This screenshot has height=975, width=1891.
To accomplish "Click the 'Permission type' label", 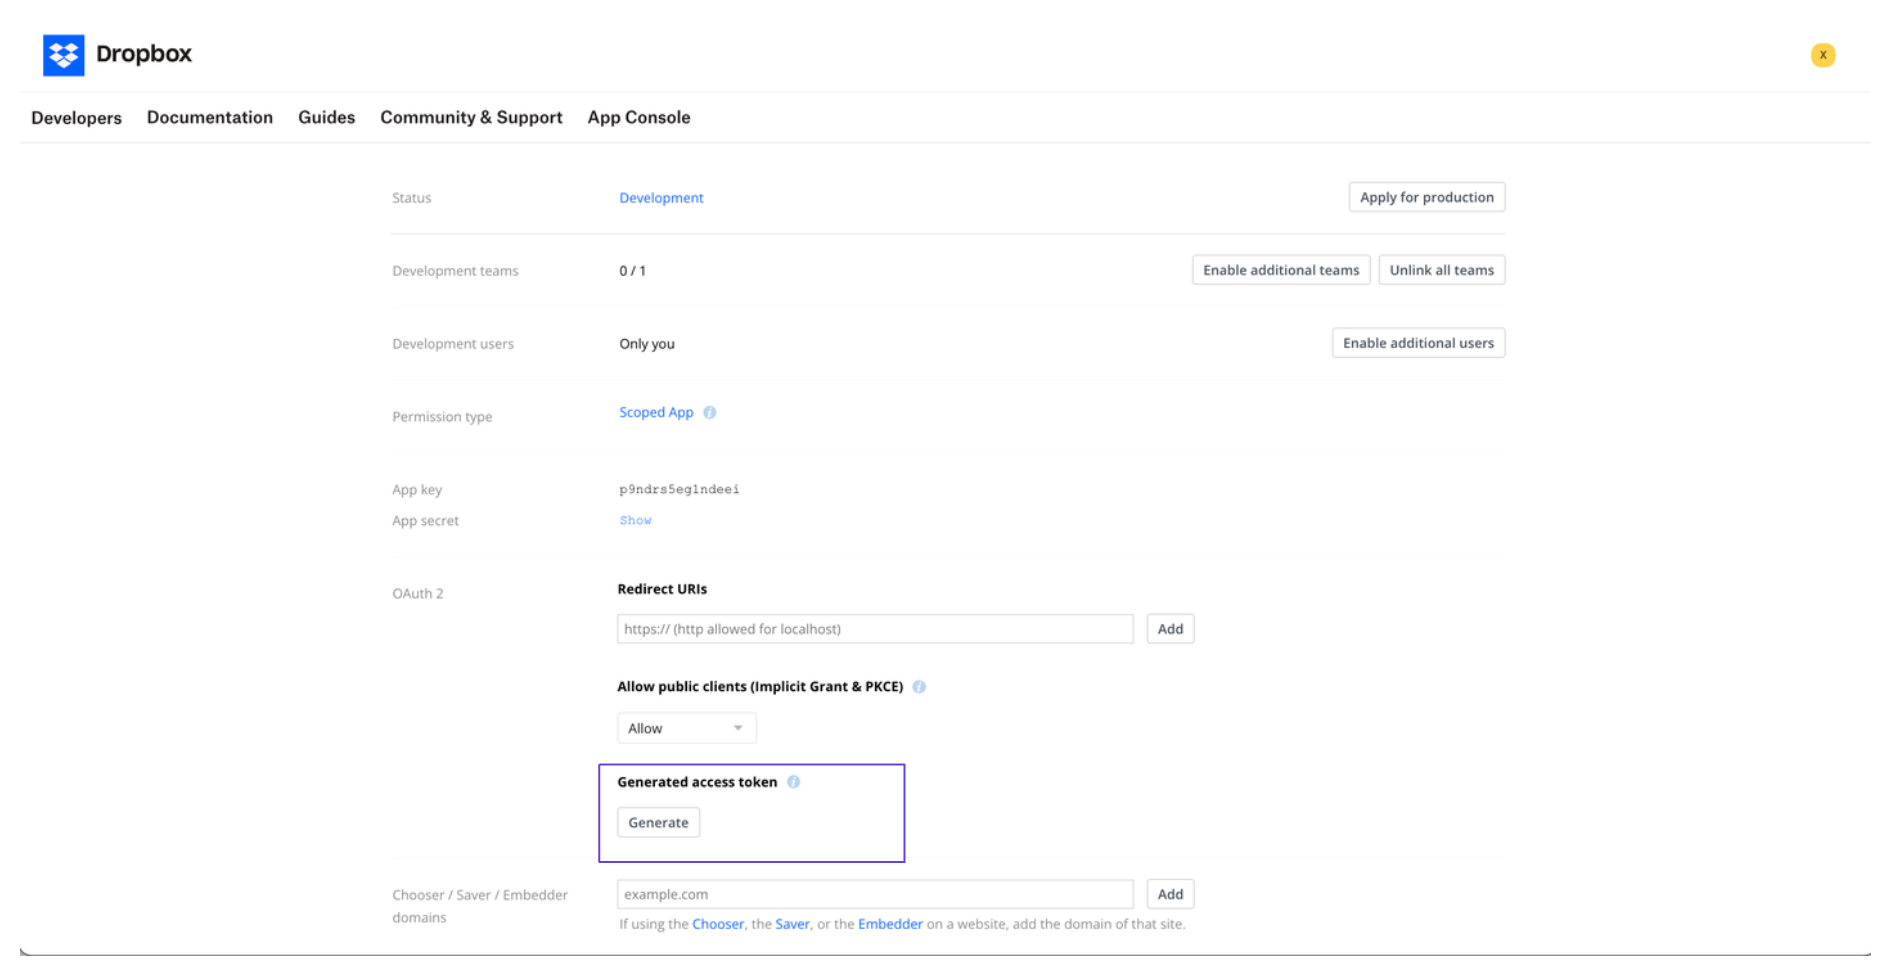I will (442, 417).
